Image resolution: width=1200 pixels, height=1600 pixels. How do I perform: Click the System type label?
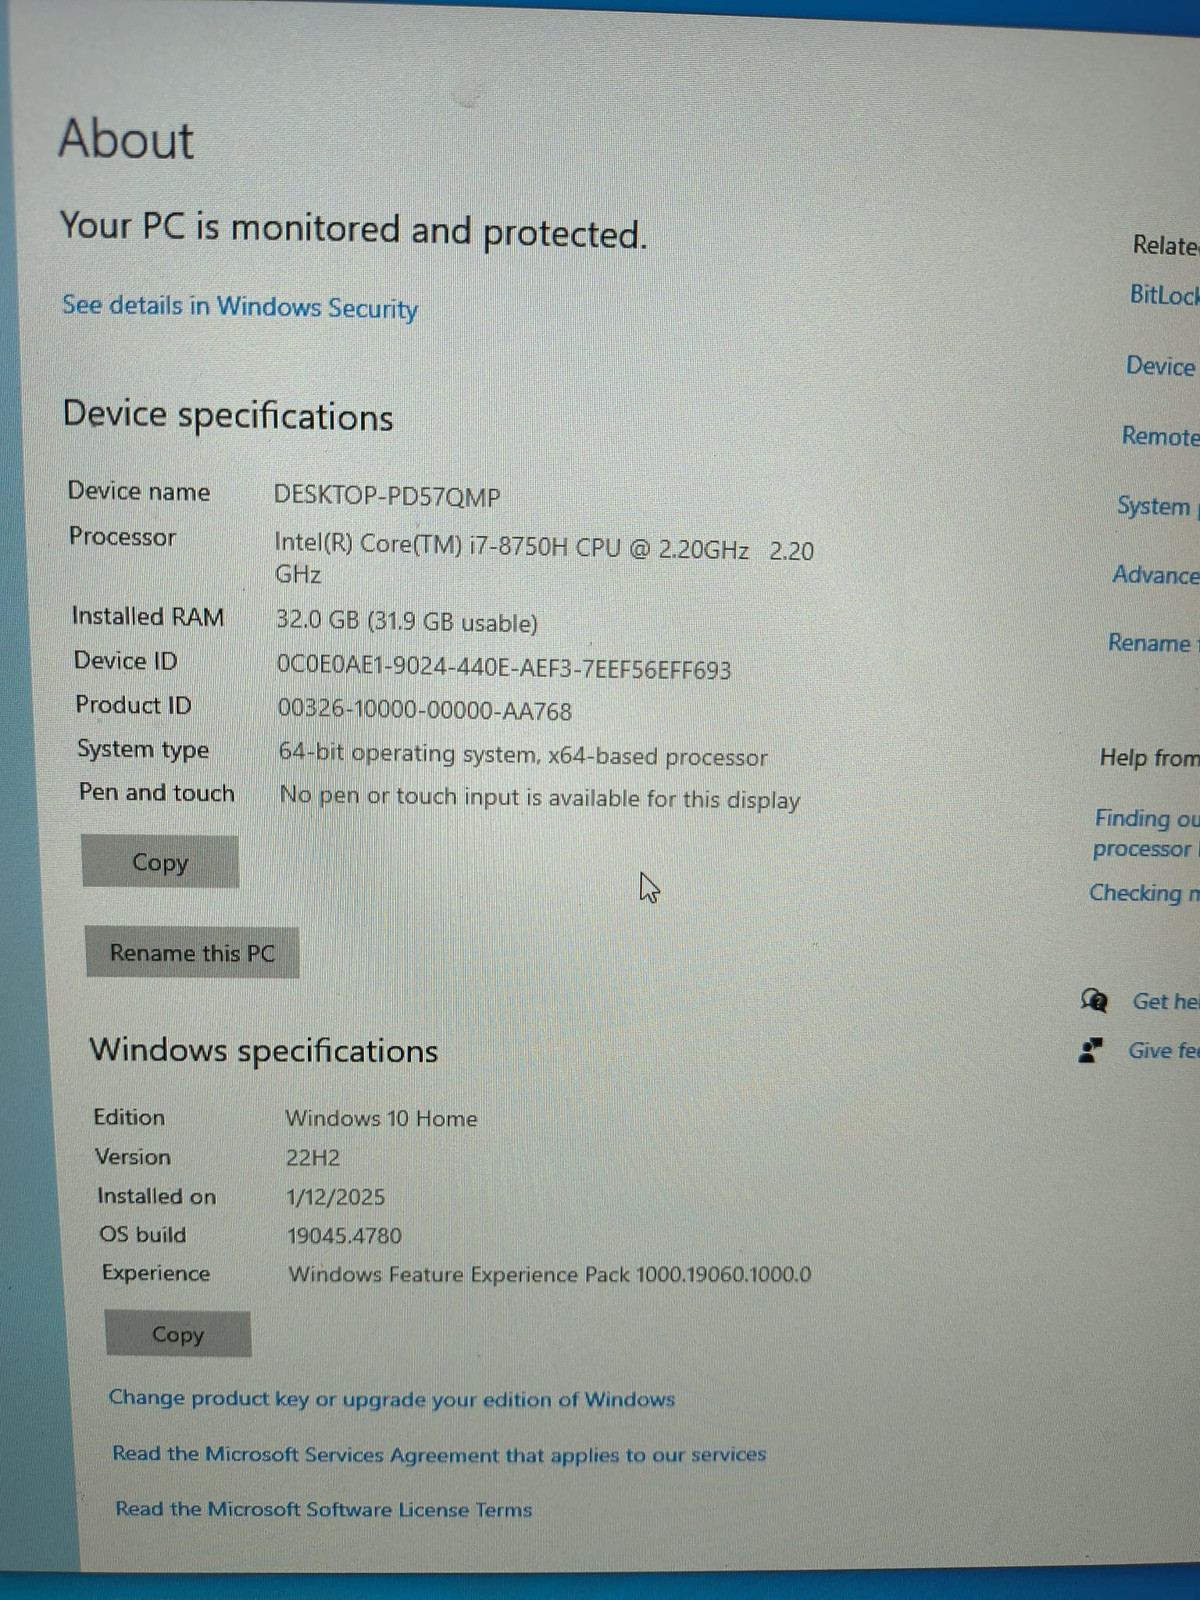(x=143, y=749)
